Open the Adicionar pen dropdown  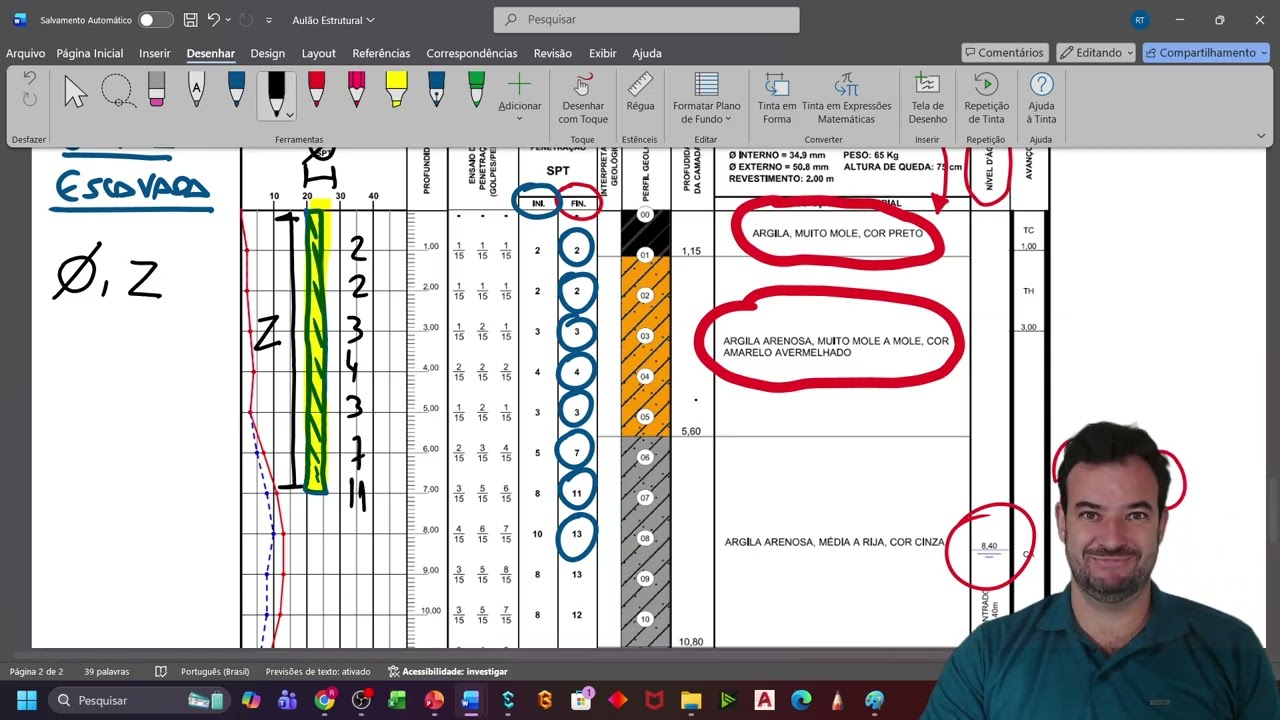pyautogui.click(x=520, y=97)
